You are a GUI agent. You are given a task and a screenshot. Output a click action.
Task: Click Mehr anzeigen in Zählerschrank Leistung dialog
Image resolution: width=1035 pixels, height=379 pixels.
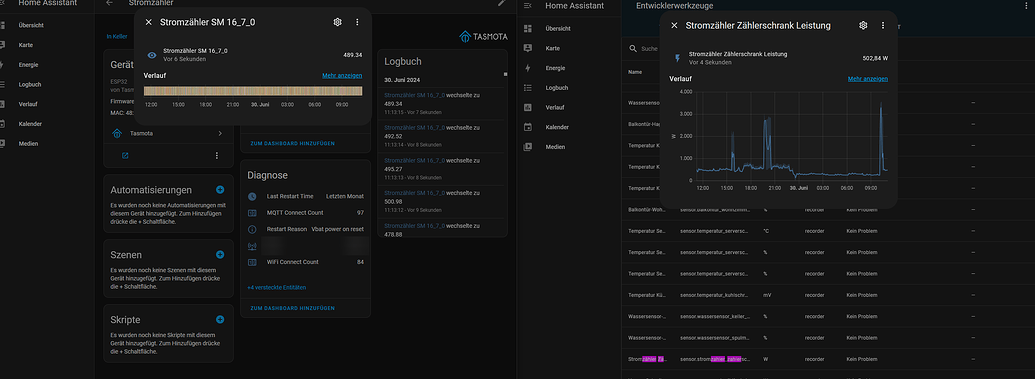coord(867,79)
